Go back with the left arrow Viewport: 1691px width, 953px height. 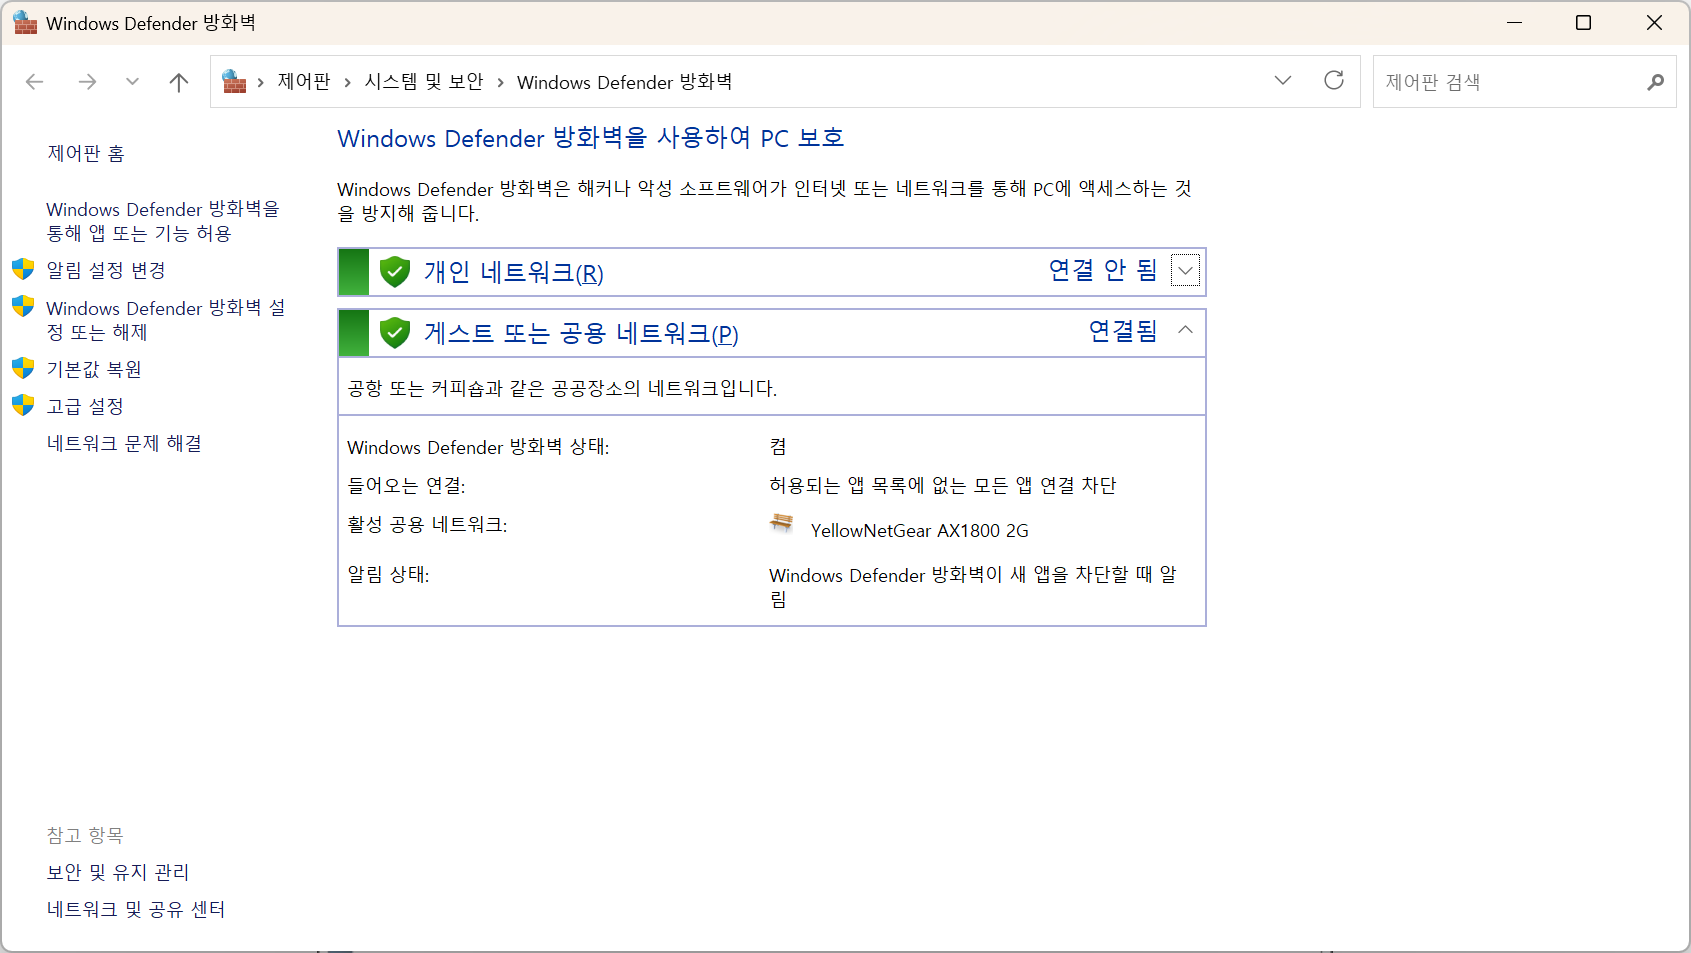[35, 82]
